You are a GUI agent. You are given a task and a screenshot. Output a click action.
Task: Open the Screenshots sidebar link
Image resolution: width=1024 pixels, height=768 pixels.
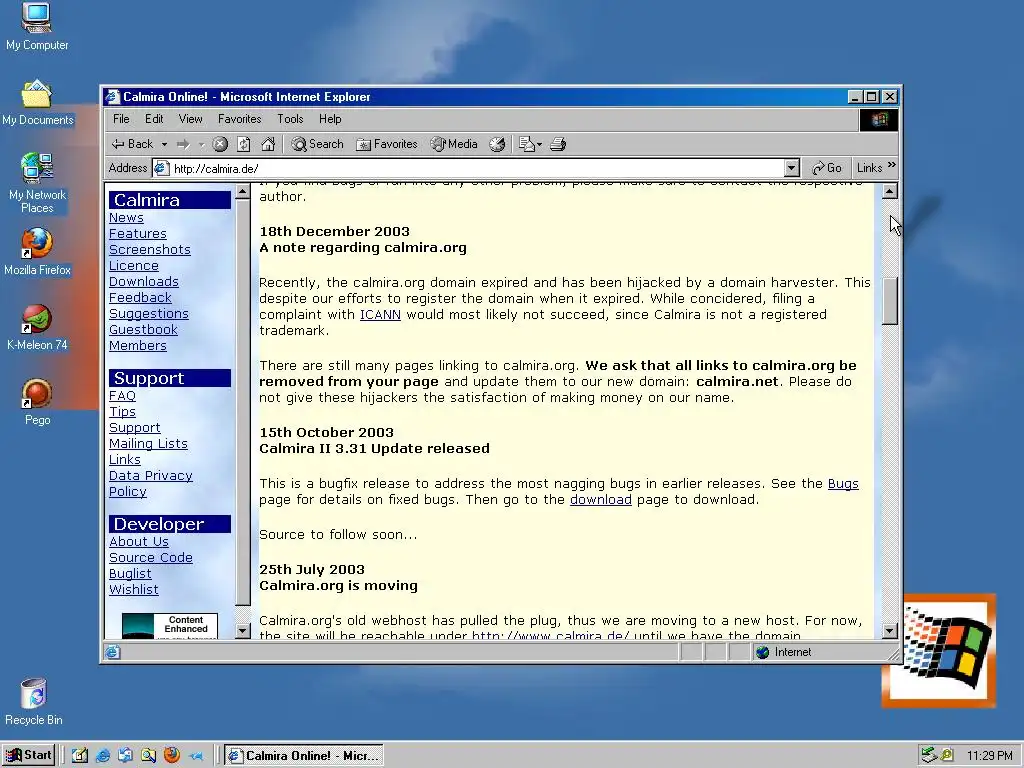[x=150, y=249]
